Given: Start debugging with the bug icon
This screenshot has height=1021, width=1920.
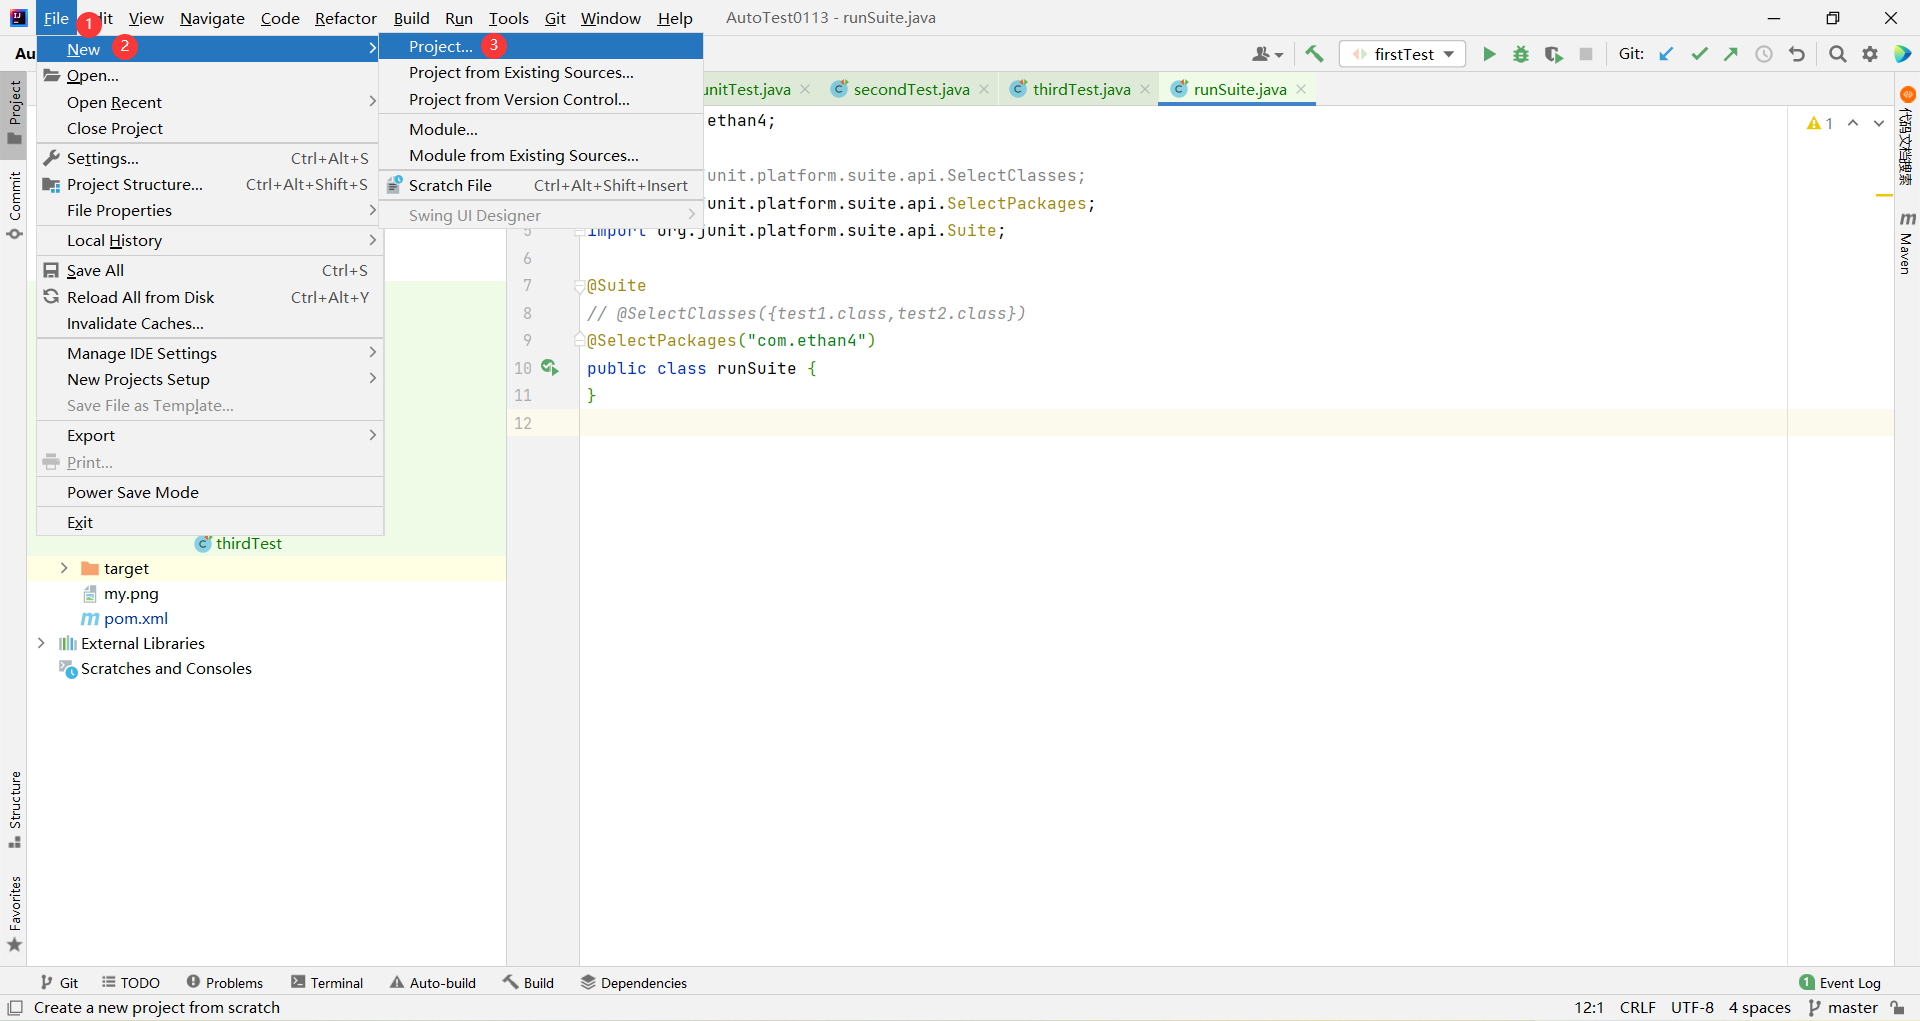Looking at the screenshot, I should point(1520,54).
